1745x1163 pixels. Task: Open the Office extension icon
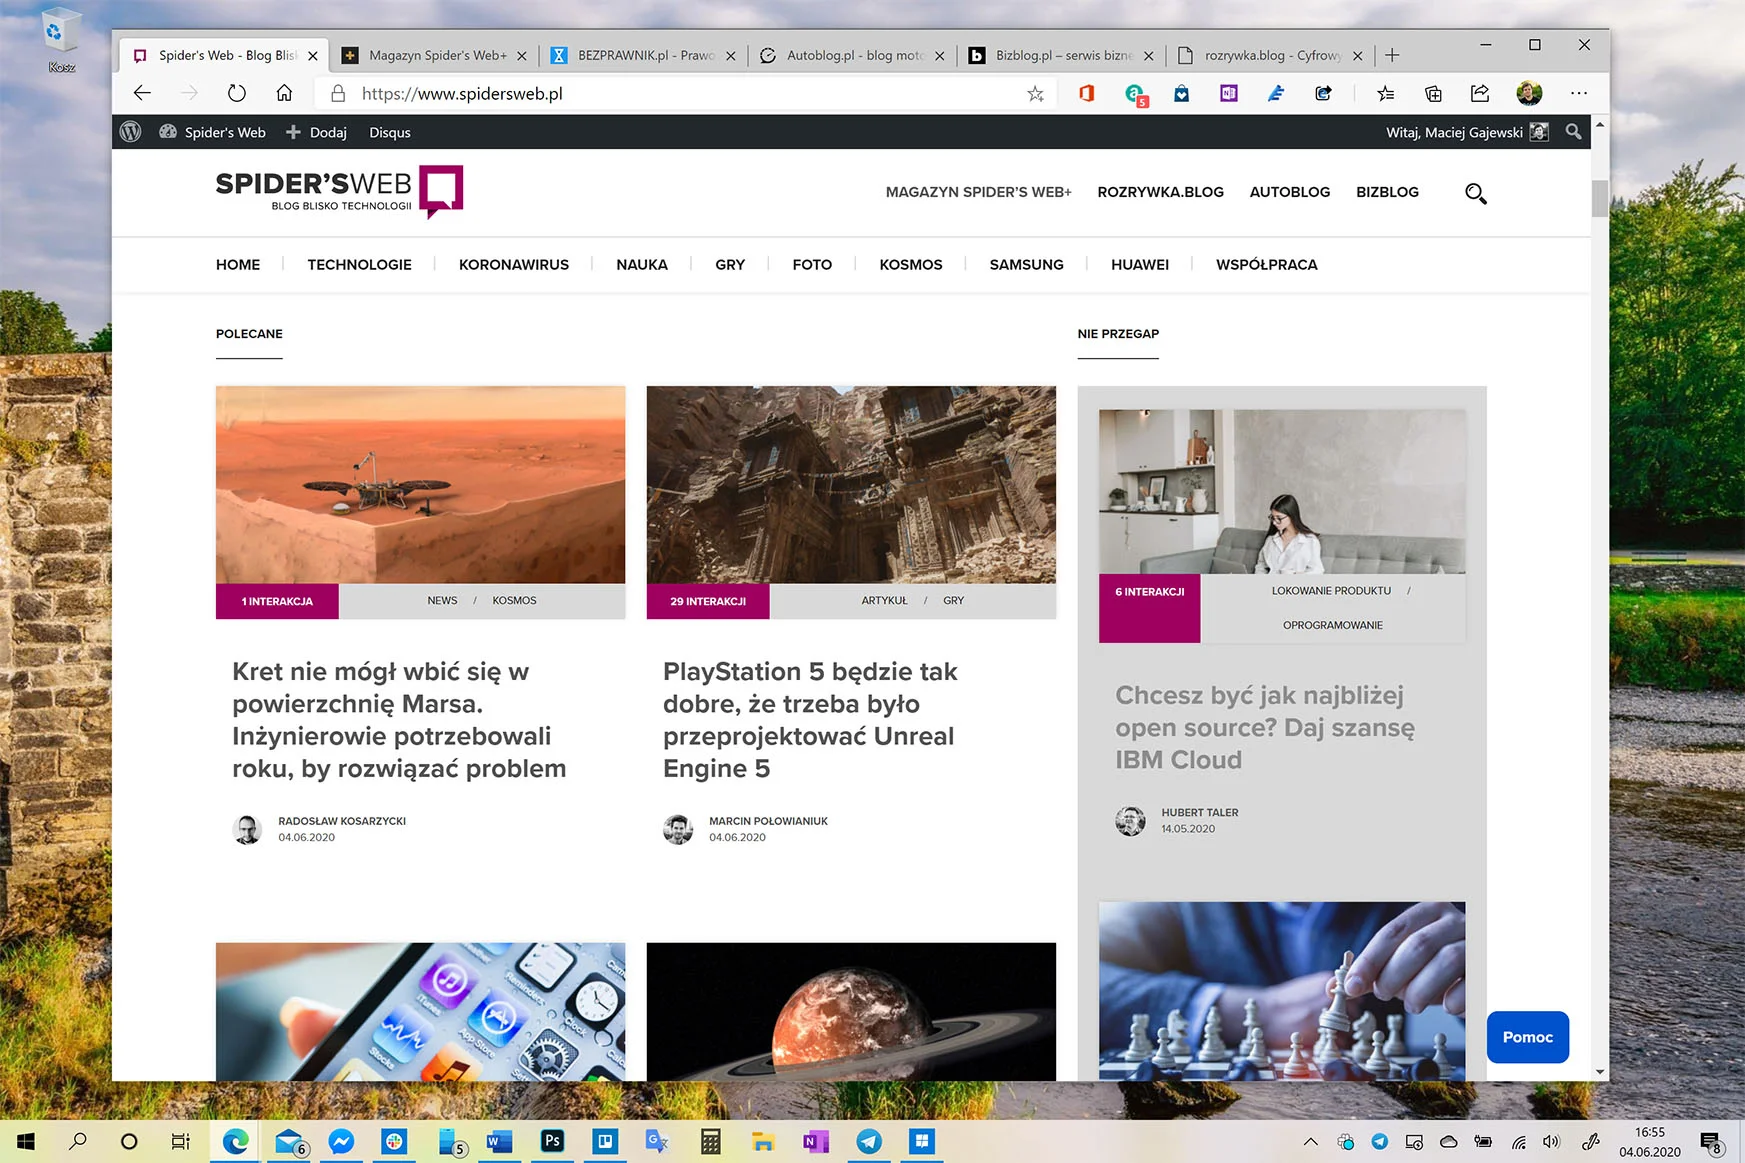point(1087,93)
